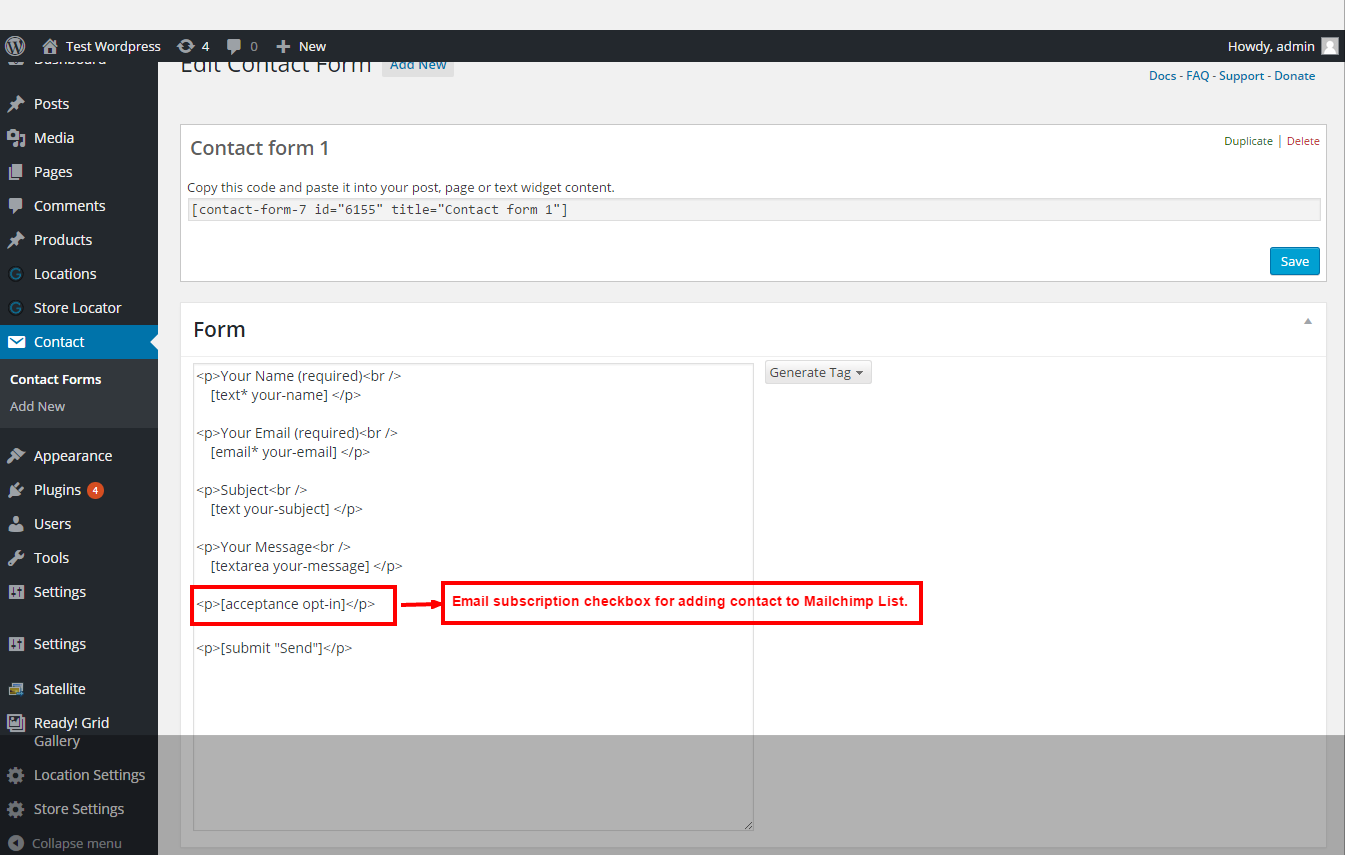This screenshot has height=855, width=1345.
Task: Open the Docs link
Action: (1163, 76)
